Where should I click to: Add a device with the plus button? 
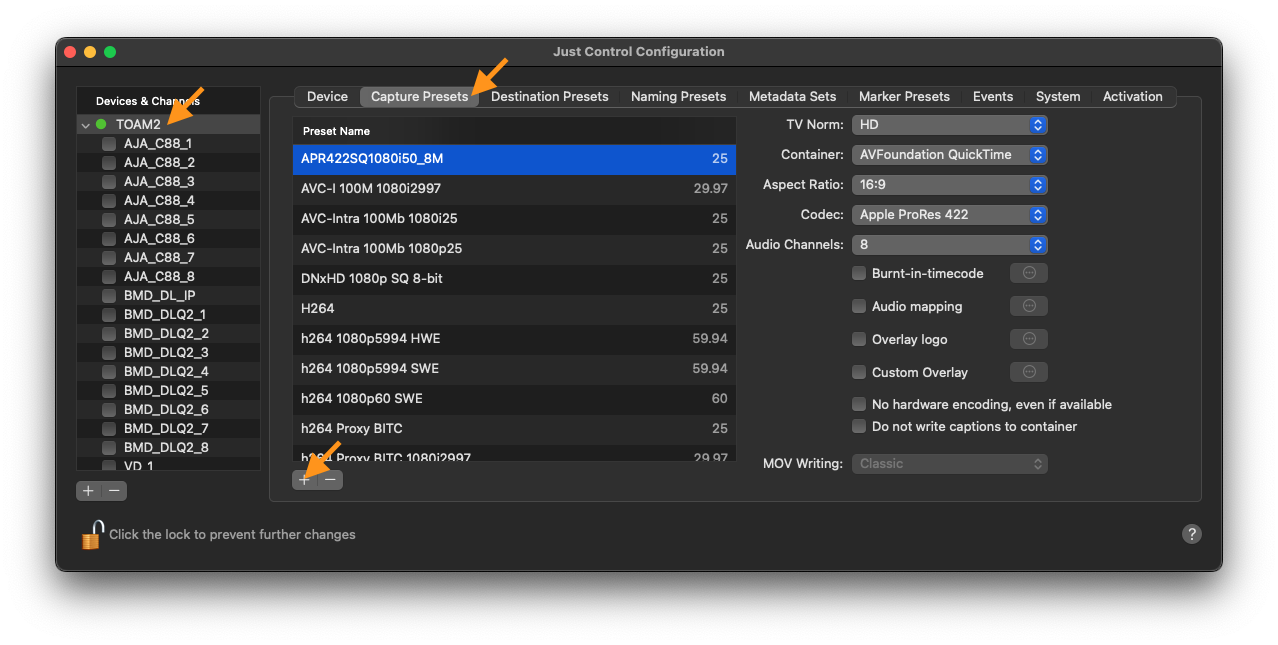[x=89, y=491]
